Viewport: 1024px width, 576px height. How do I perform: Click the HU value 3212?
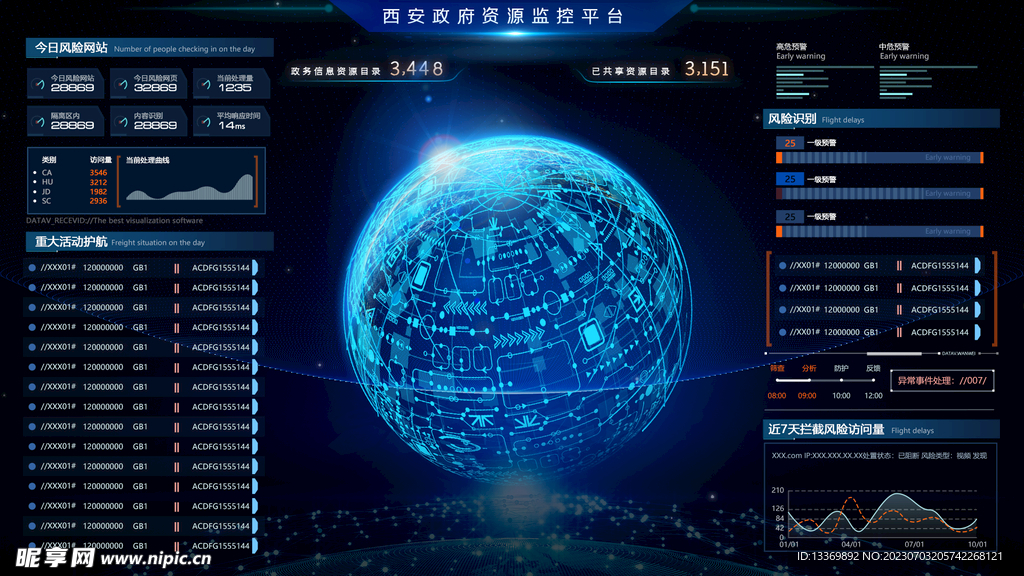[x=98, y=182]
